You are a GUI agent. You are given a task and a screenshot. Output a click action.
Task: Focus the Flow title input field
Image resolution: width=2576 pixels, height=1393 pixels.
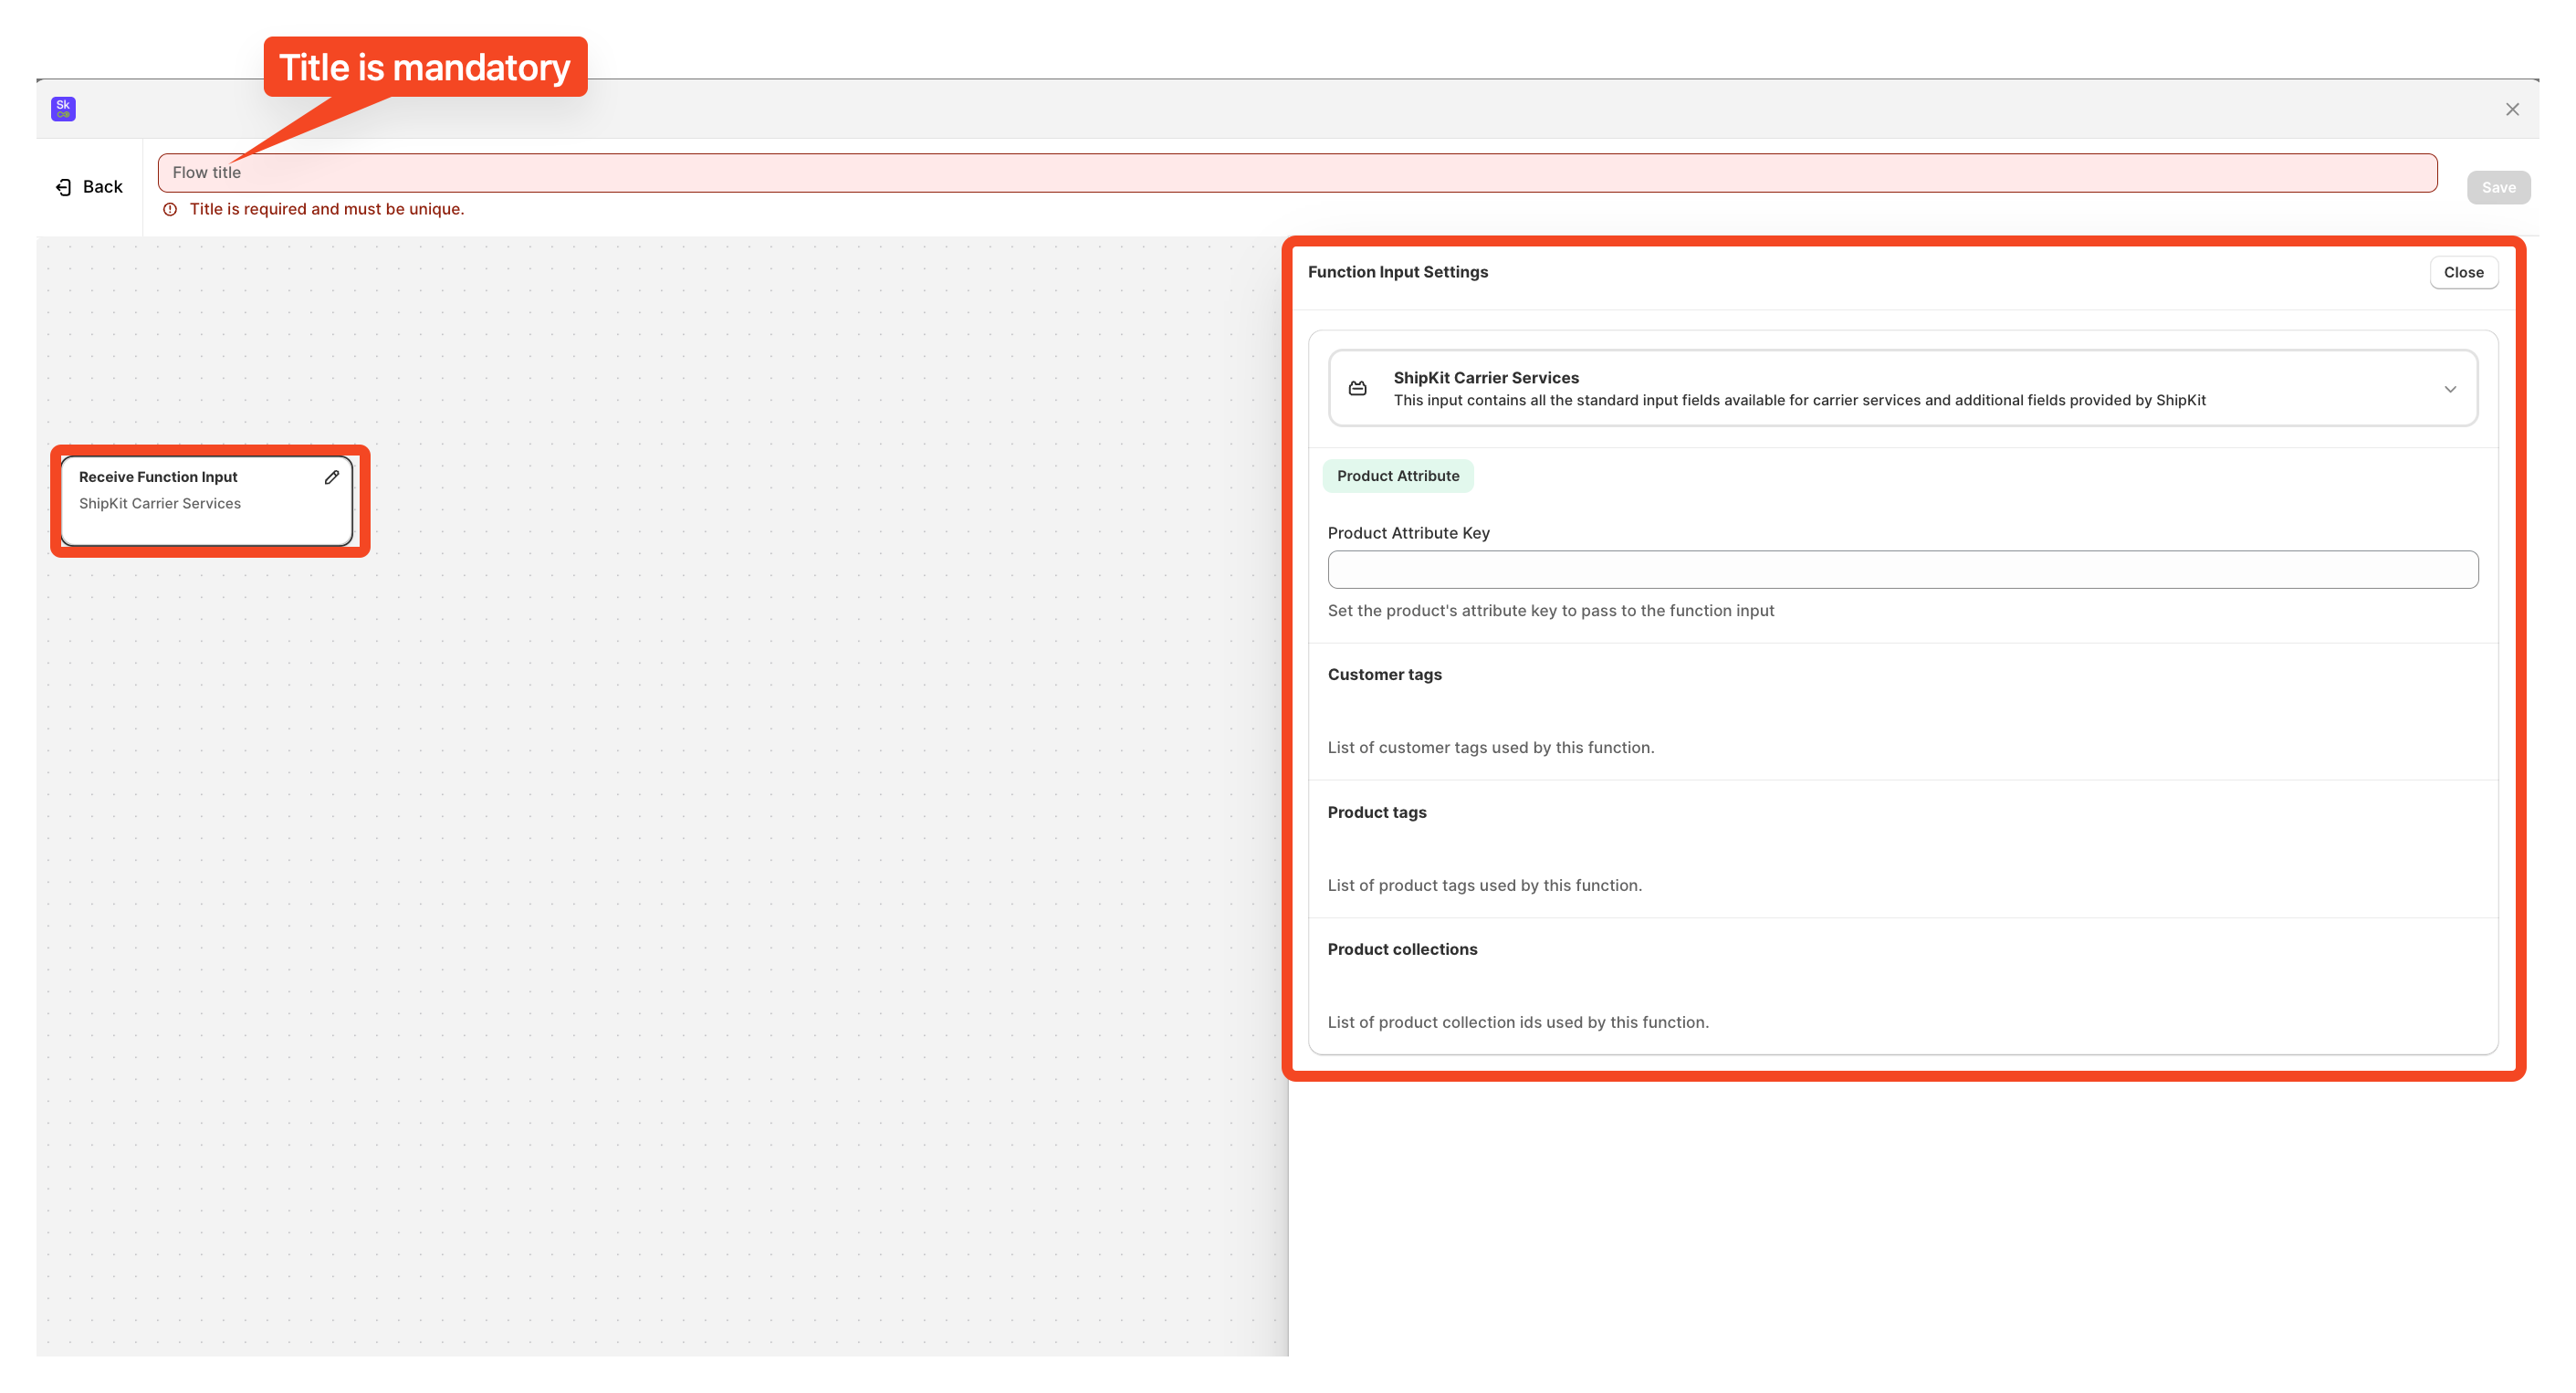point(1296,173)
